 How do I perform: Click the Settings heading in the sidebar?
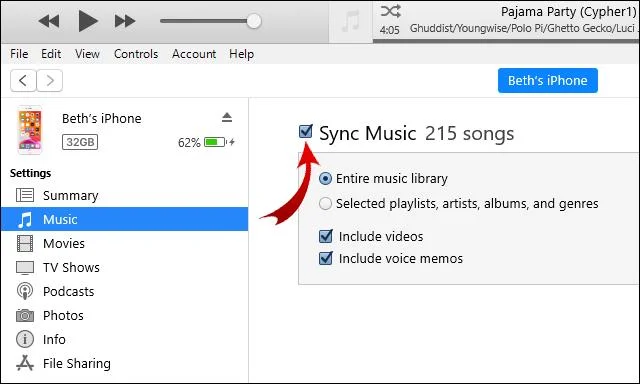point(31,173)
